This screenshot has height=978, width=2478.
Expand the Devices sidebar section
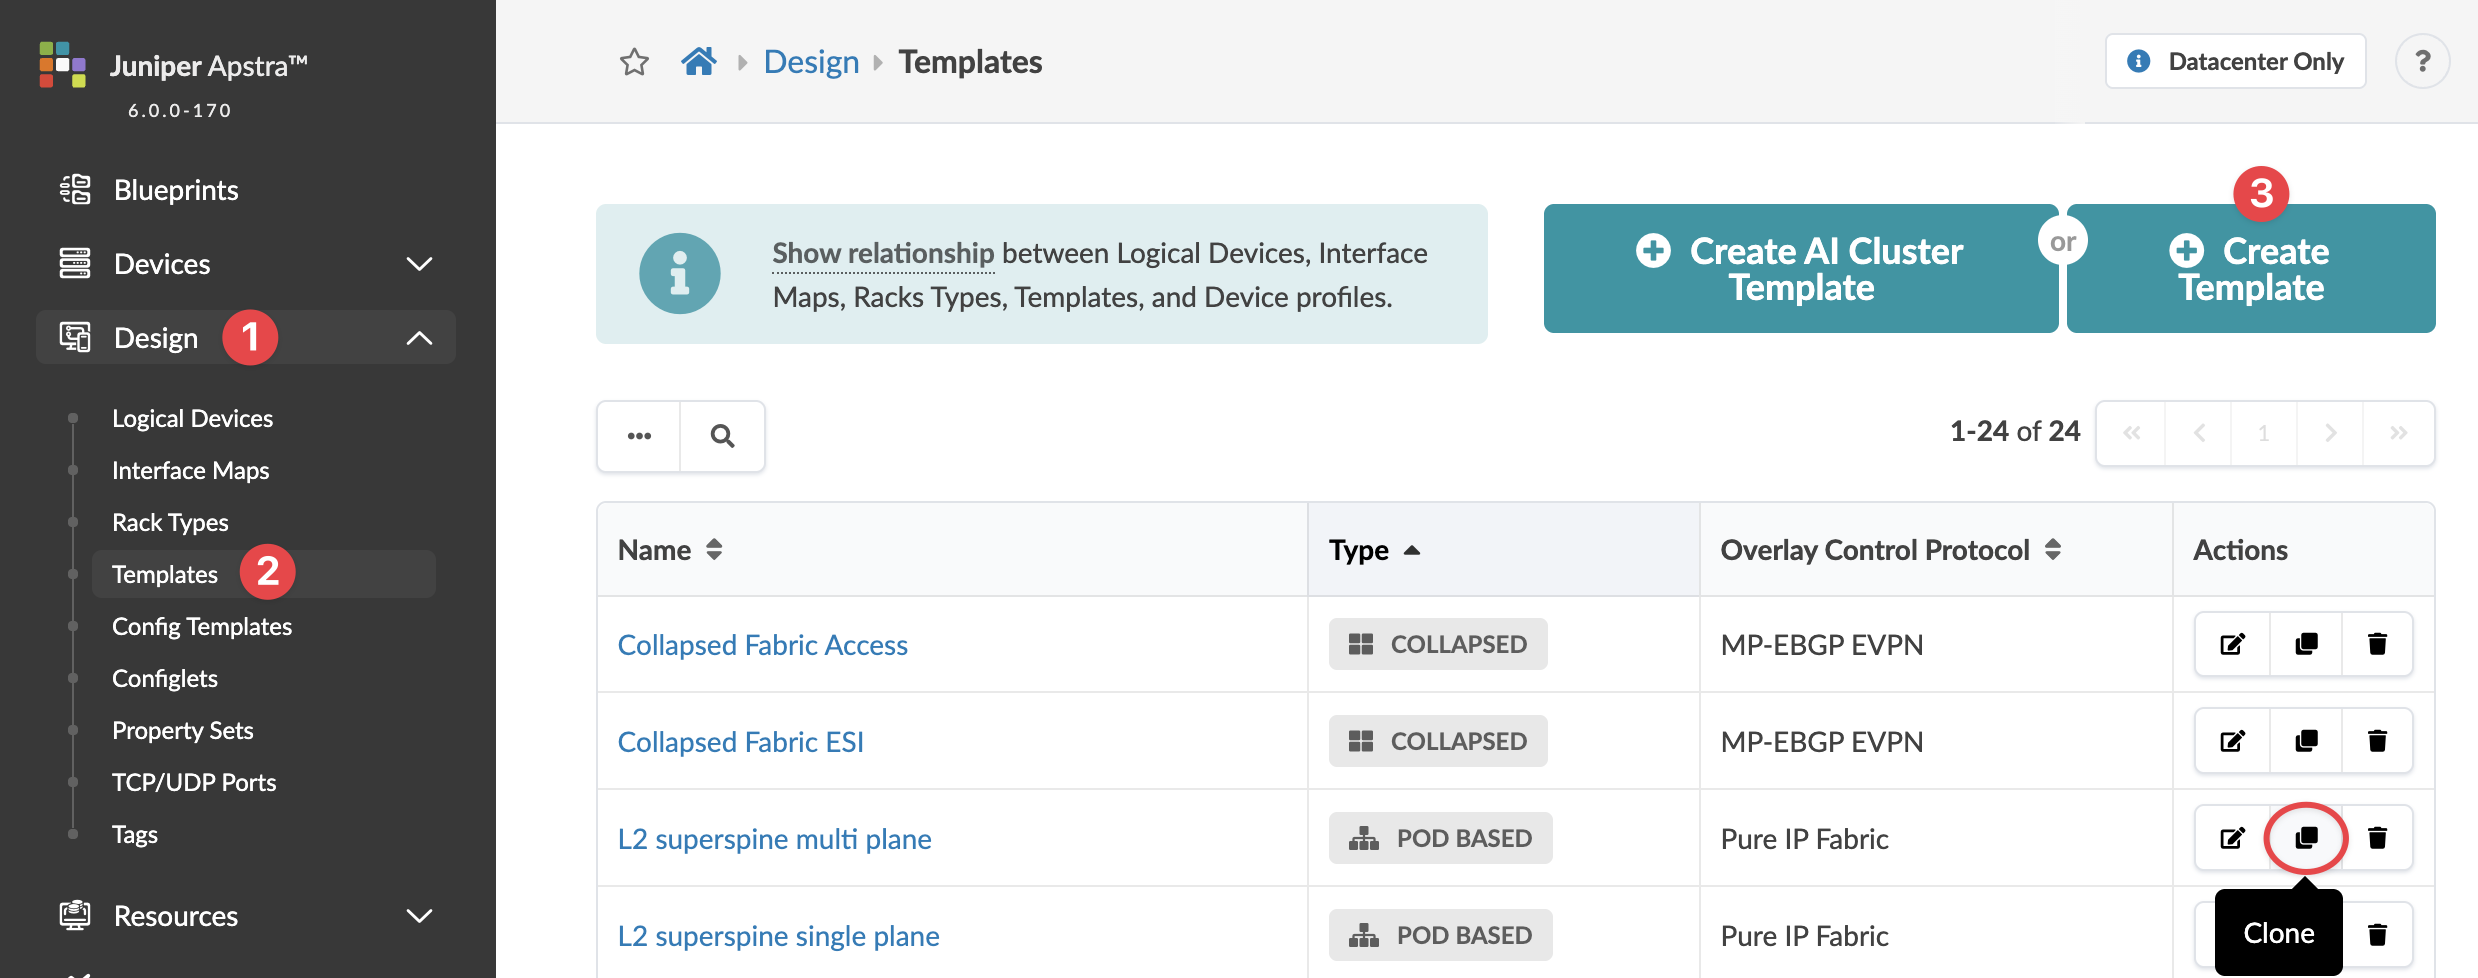pyautogui.click(x=419, y=264)
